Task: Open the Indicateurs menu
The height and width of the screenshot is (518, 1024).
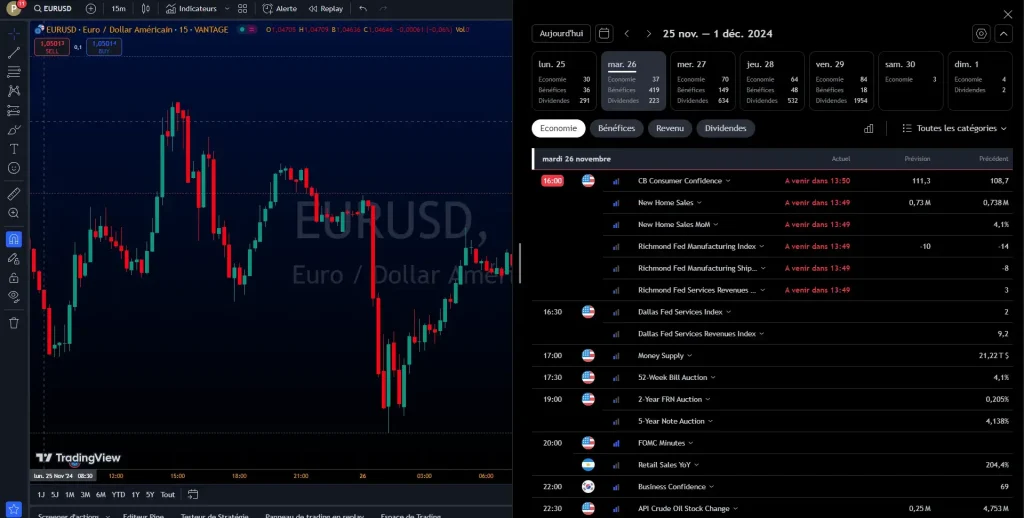Action: click(191, 8)
